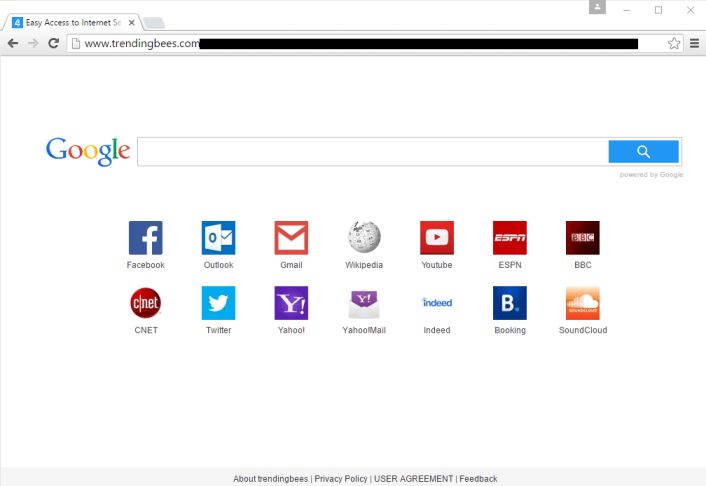Click the powered by Google text
The width and height of the screenshot is (706, 486).
651,174
